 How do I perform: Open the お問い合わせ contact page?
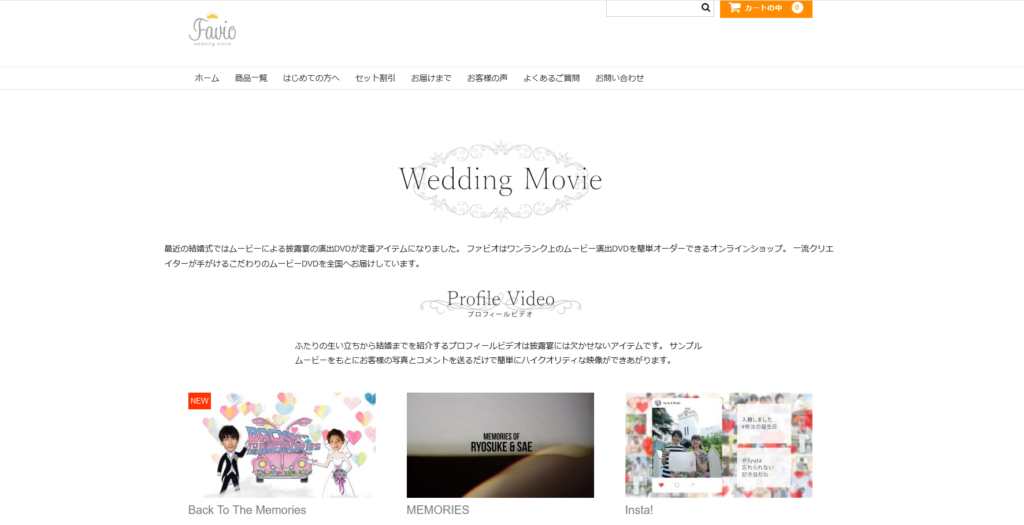coord(620,78)
